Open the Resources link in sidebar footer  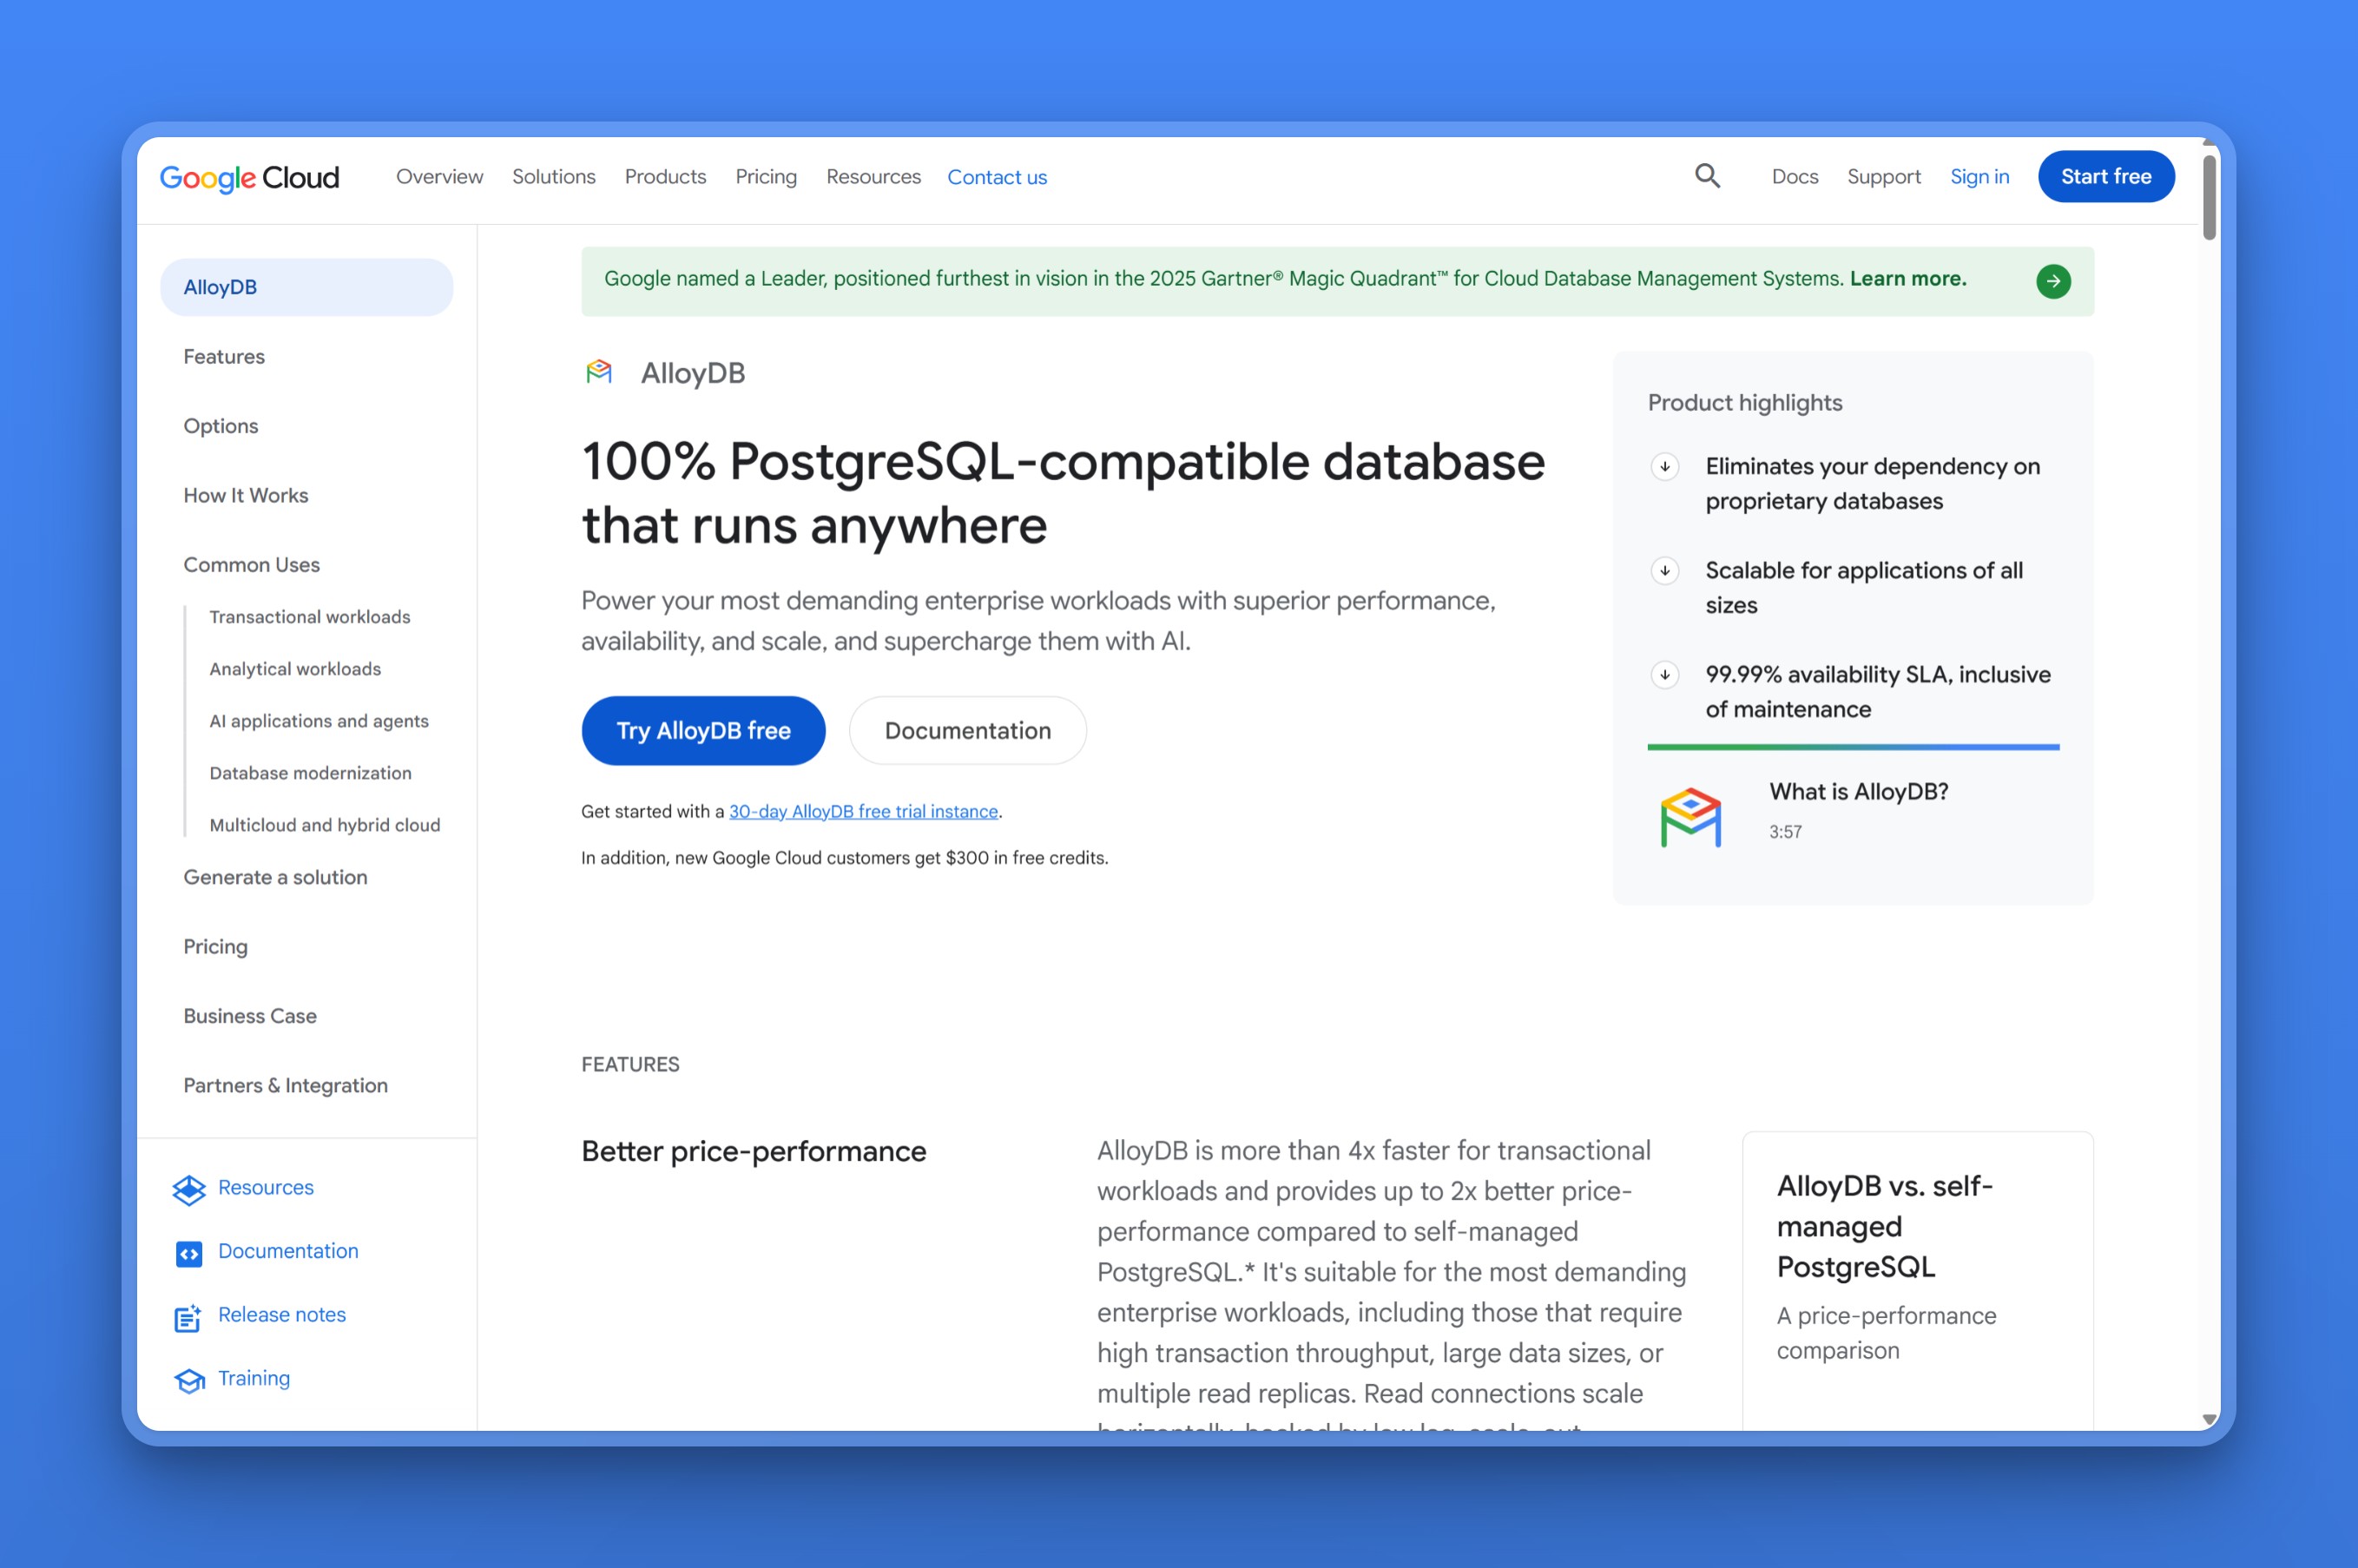(266, 1187)
